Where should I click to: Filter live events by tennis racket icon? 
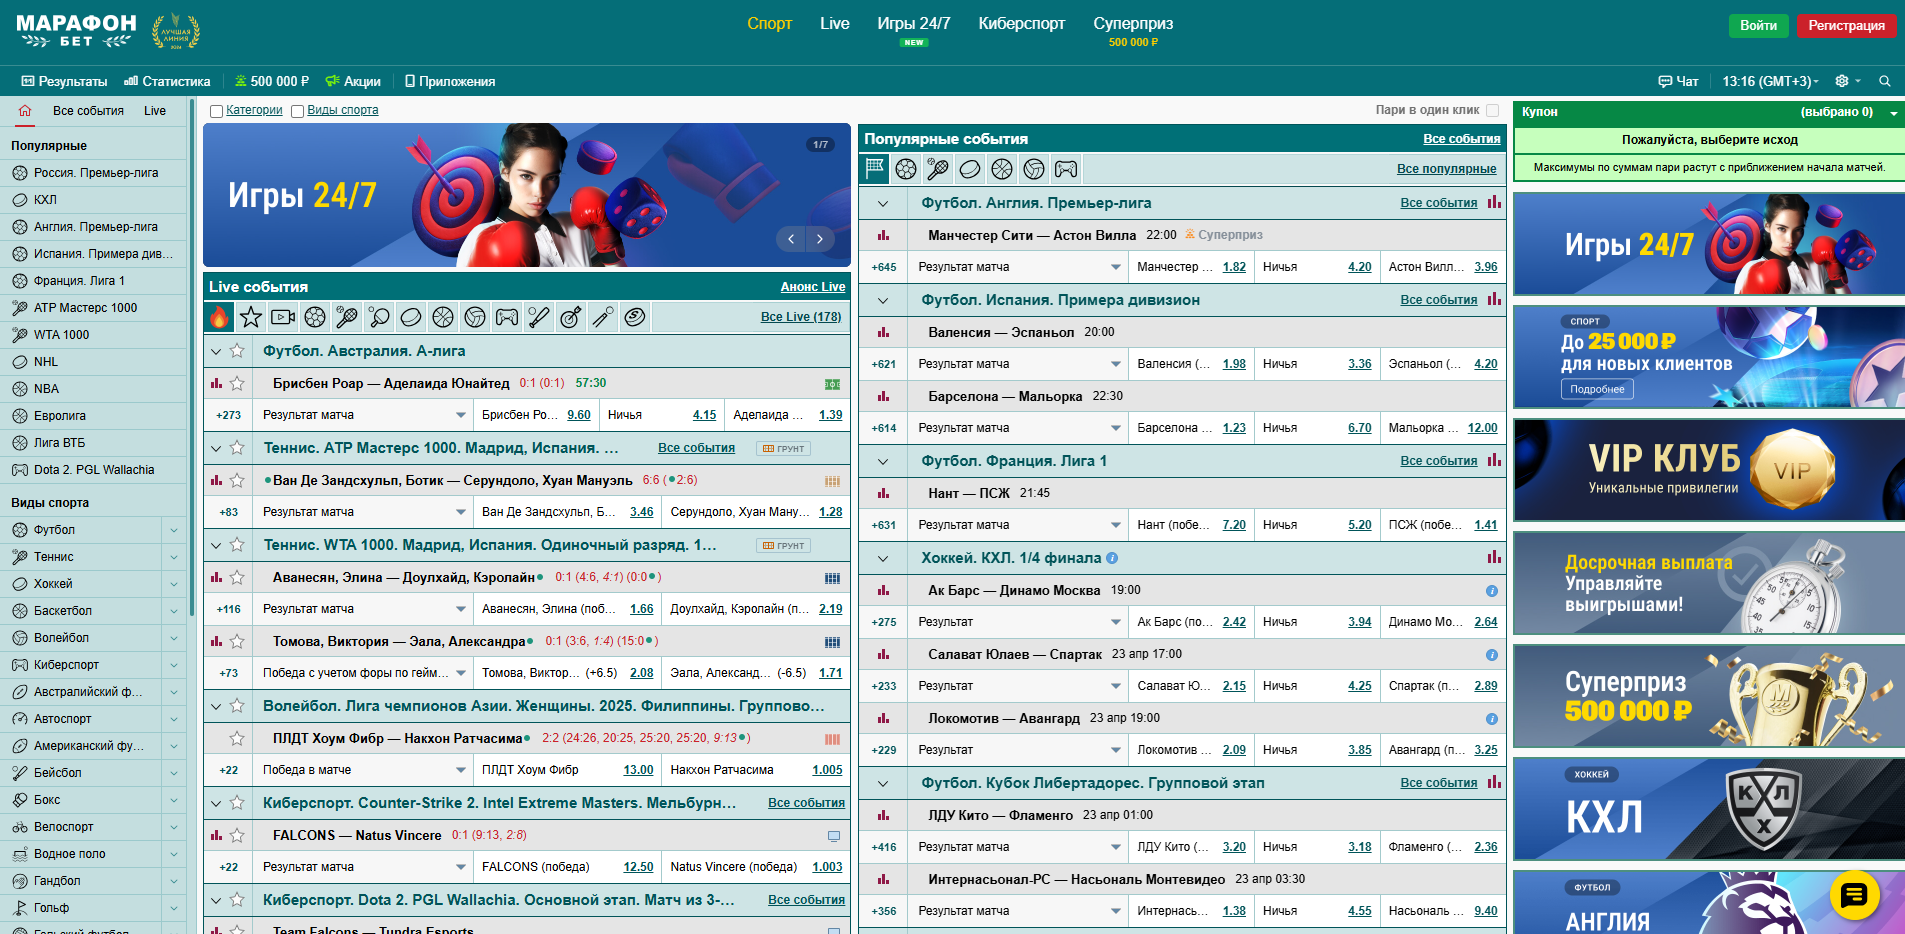347,317
